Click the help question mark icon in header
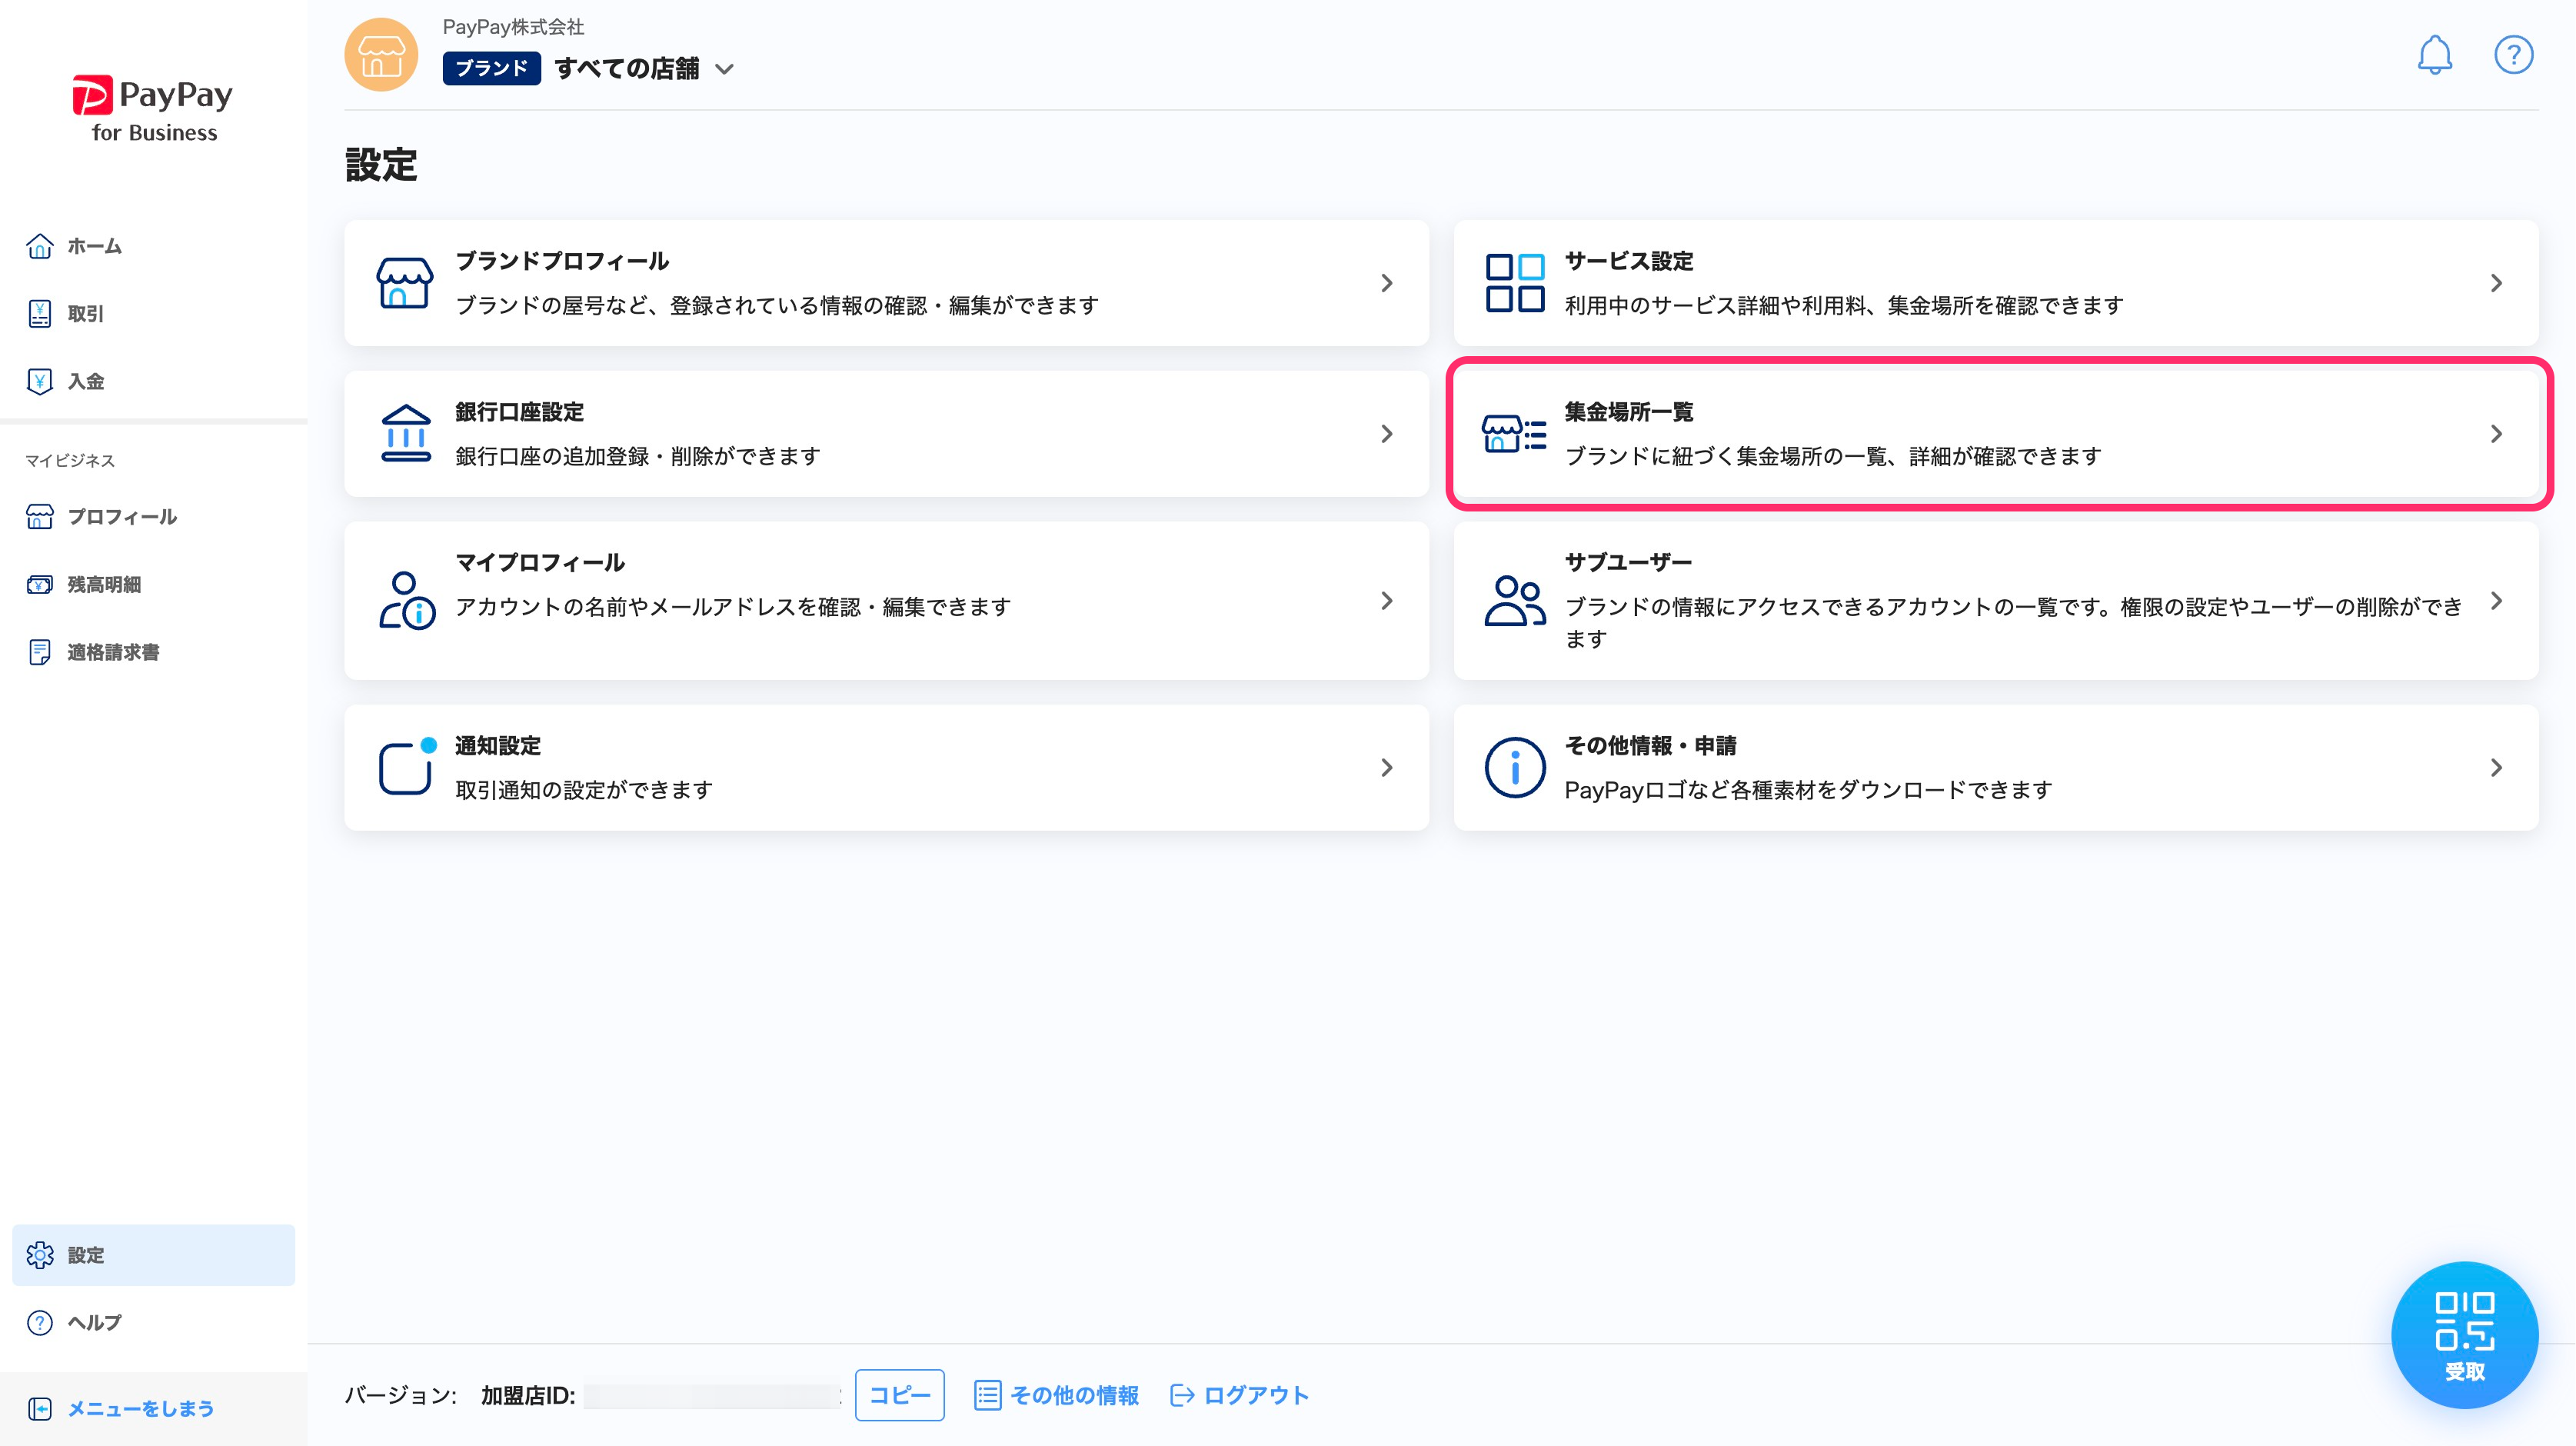 pos(2513,54)
